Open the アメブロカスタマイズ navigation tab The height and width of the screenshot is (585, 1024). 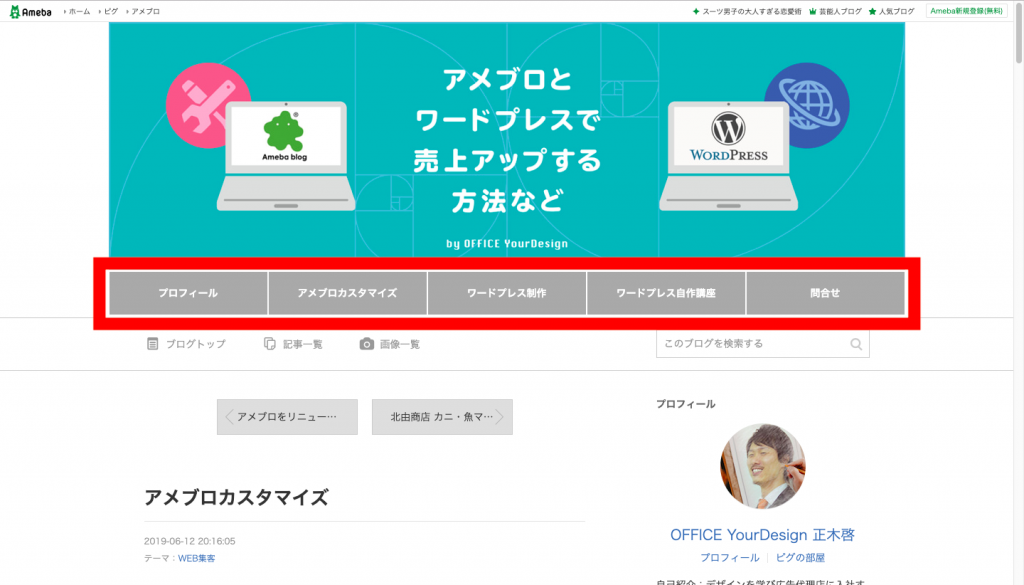pos(347,294)
